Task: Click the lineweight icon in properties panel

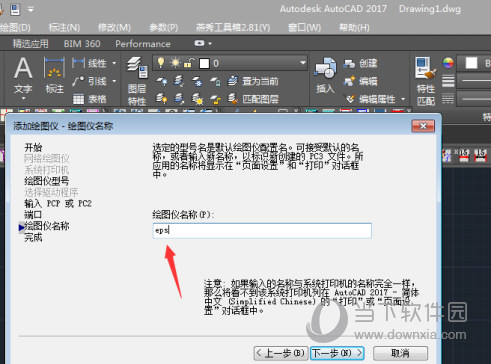Action: coord(448,81)
